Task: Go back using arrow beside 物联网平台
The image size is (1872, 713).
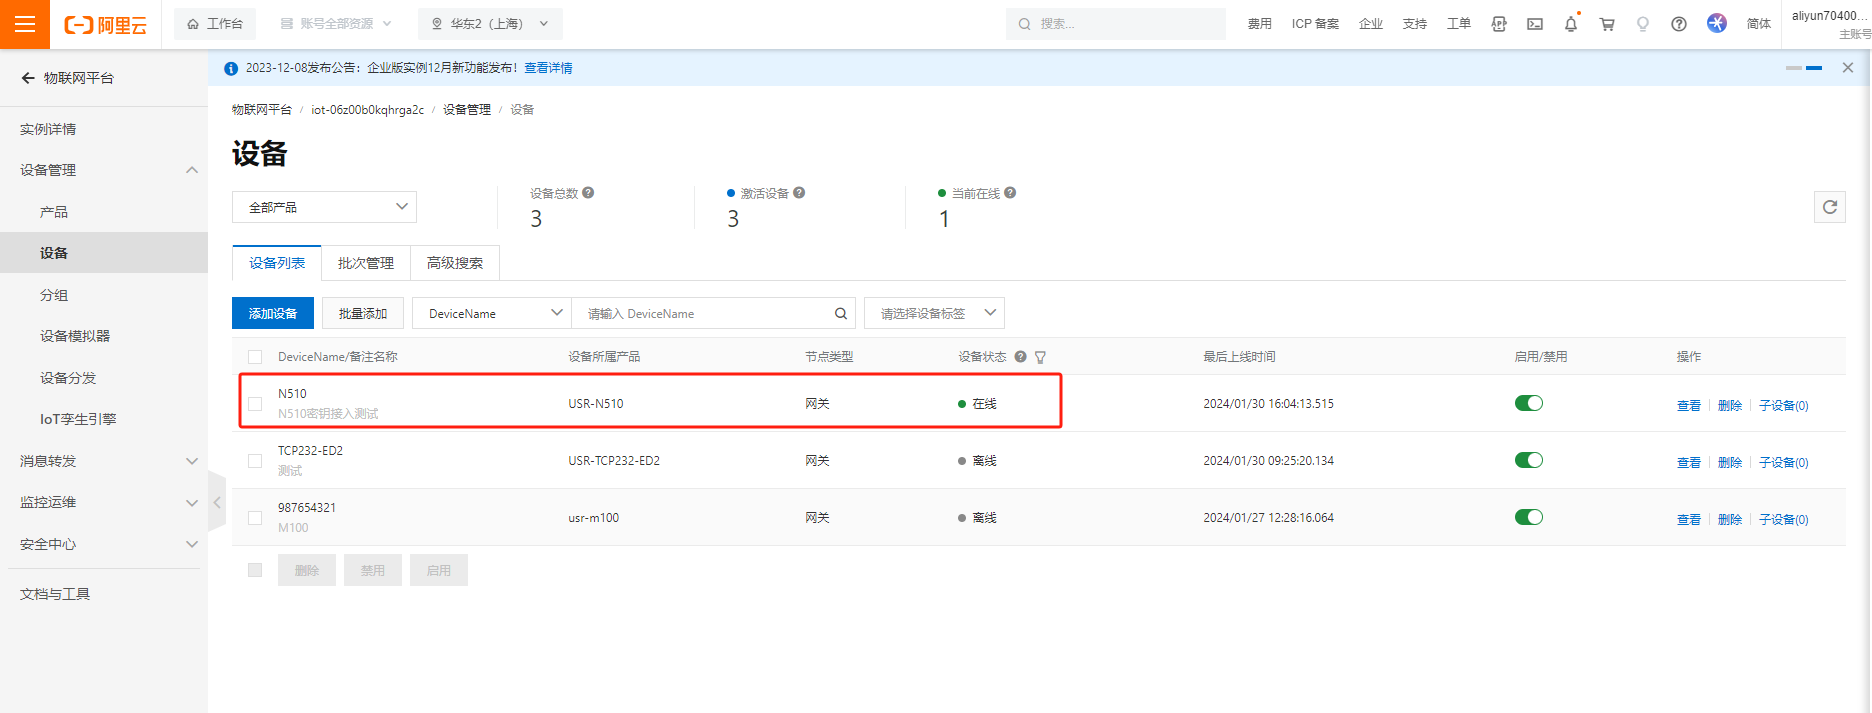Action: tap(28, 78)
